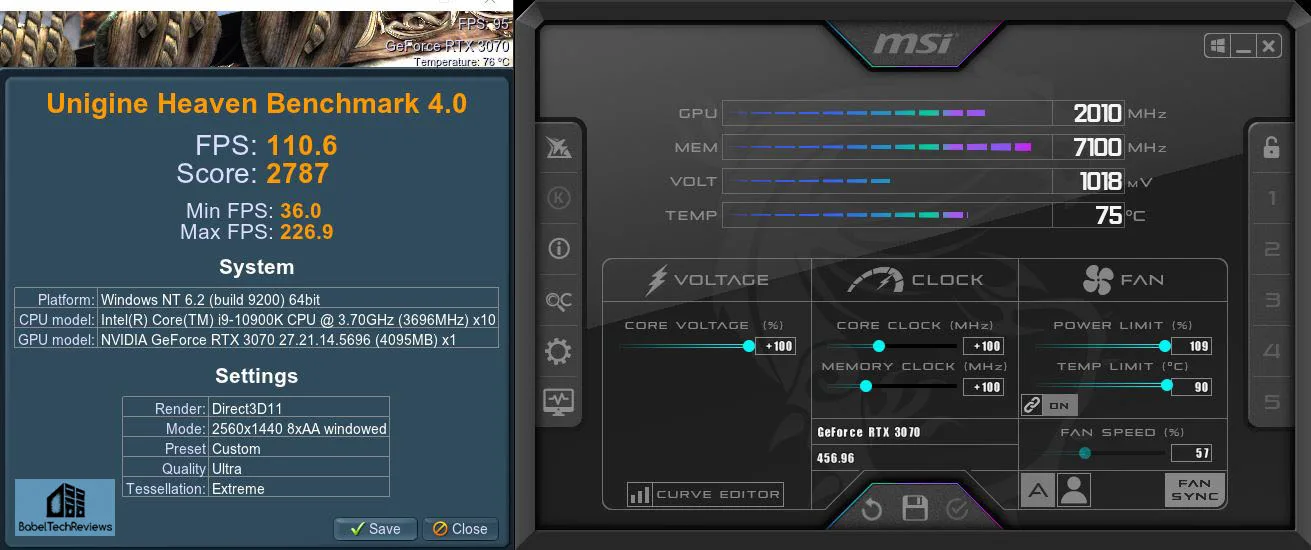This screenshot has width=1311, height=550.
Task: Click the Direct3D11 render setting
Action: [x=299, y=408]
